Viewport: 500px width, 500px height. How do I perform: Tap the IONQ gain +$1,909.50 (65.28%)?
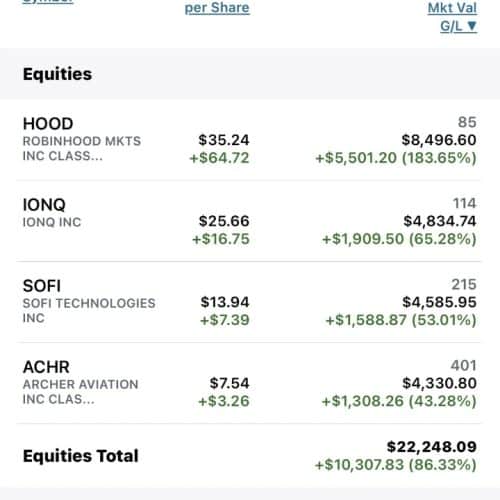pyautogui.click(x=399, y=239)
